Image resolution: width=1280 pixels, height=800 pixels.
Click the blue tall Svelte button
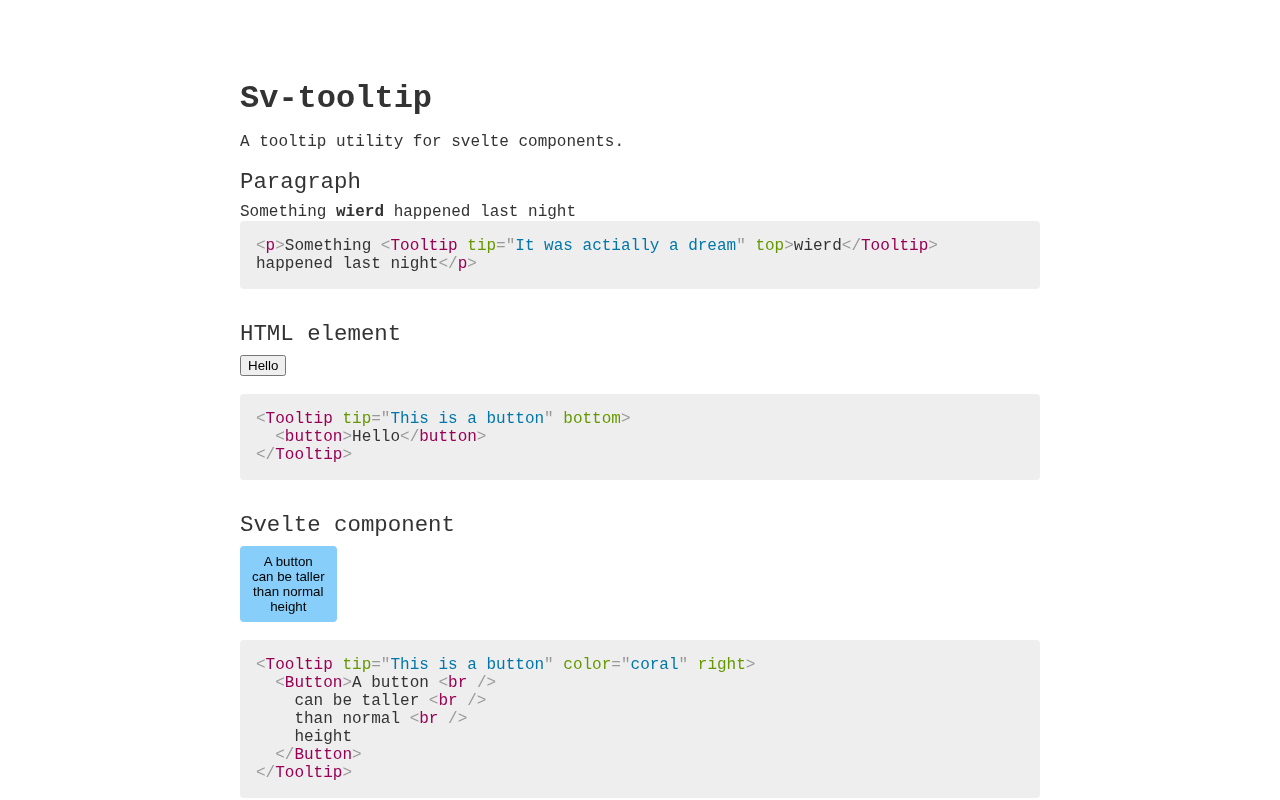288,584
